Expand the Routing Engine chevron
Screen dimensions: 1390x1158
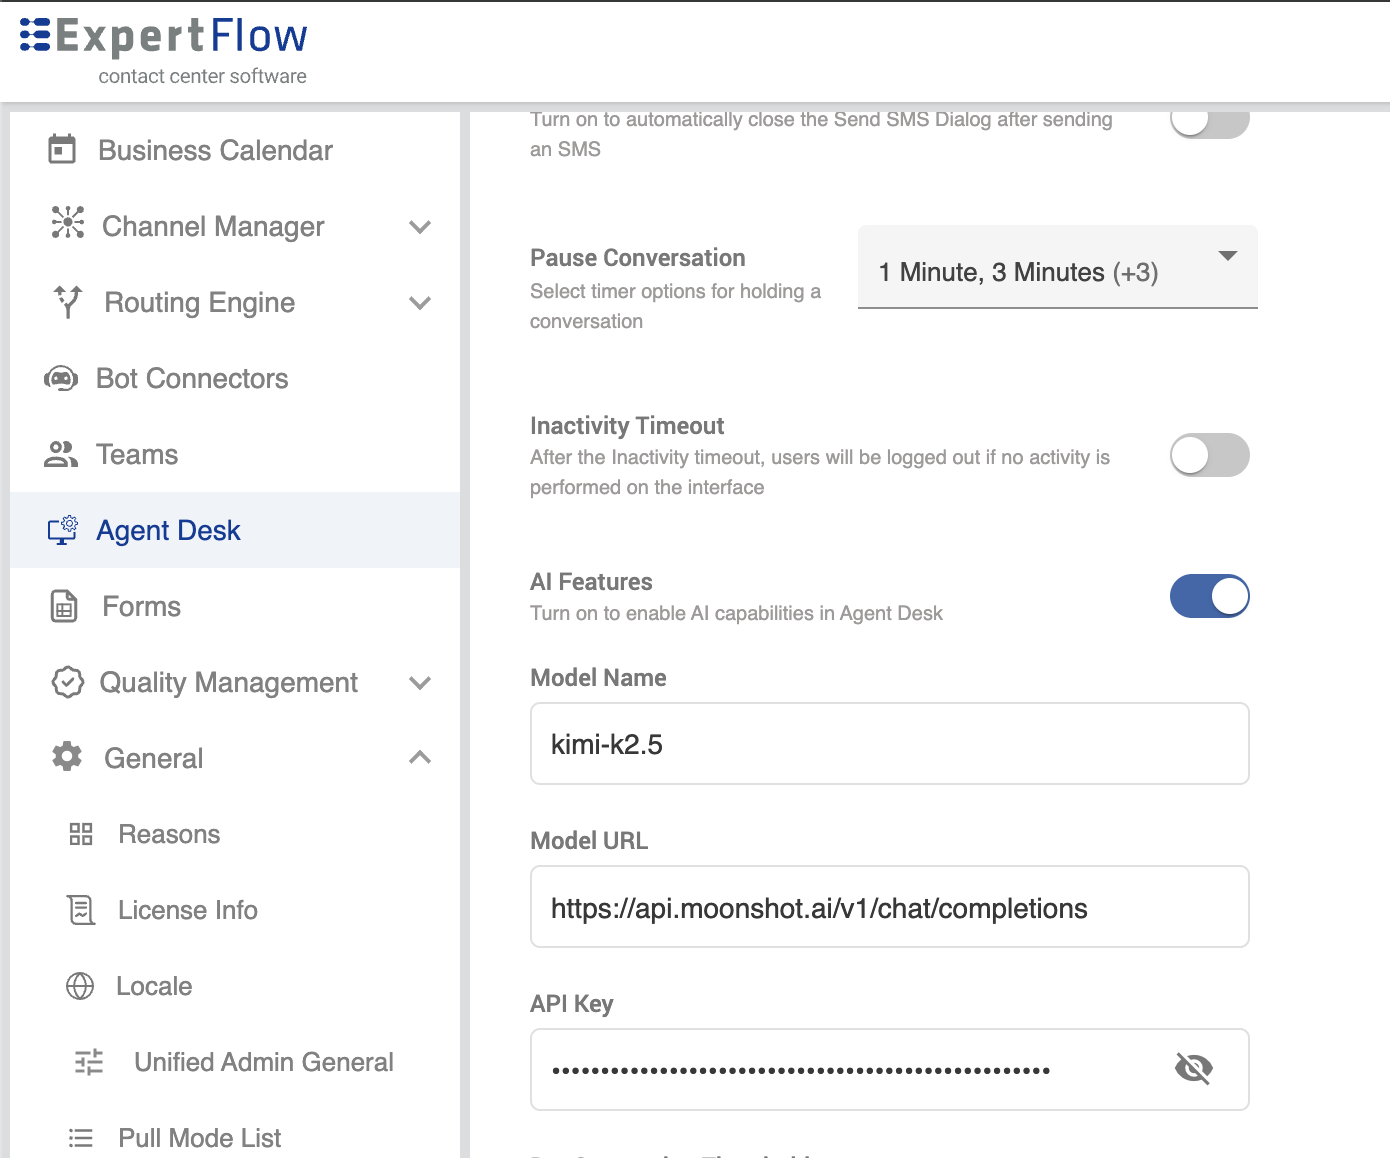(420, 303)
